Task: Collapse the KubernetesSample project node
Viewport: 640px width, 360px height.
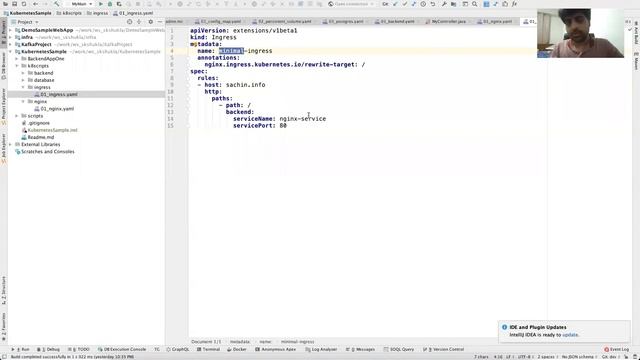Action: pos(11,52)
